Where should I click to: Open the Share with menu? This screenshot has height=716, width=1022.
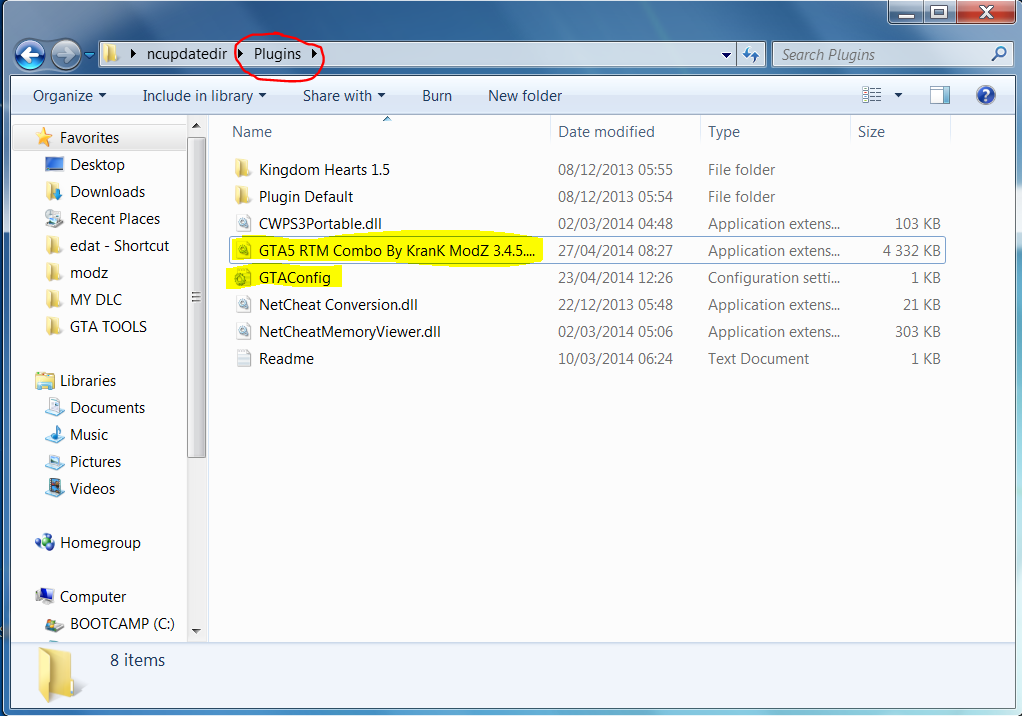344,96
